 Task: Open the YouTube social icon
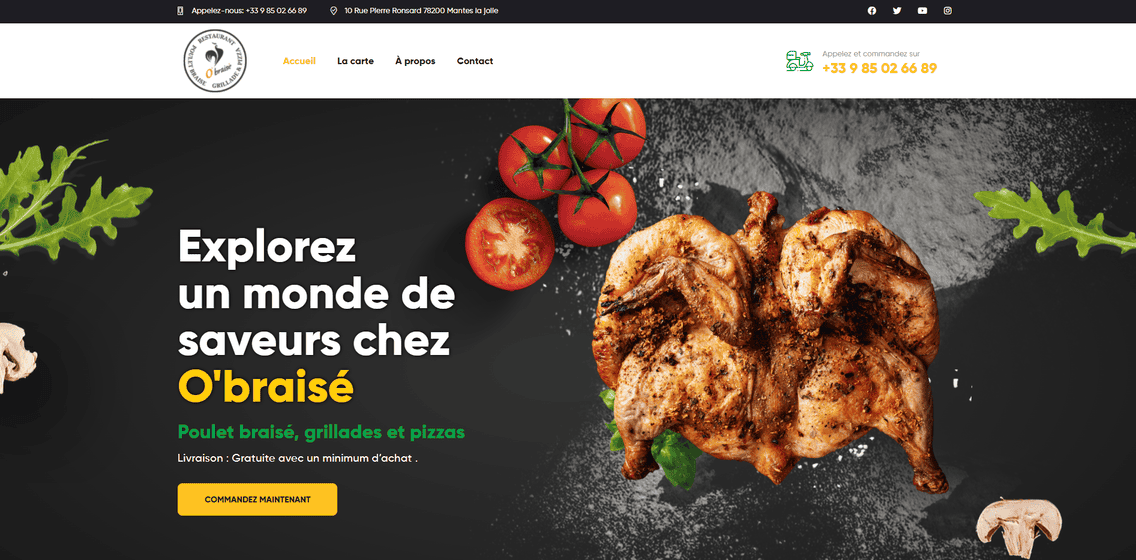click(x=922, y=11)
